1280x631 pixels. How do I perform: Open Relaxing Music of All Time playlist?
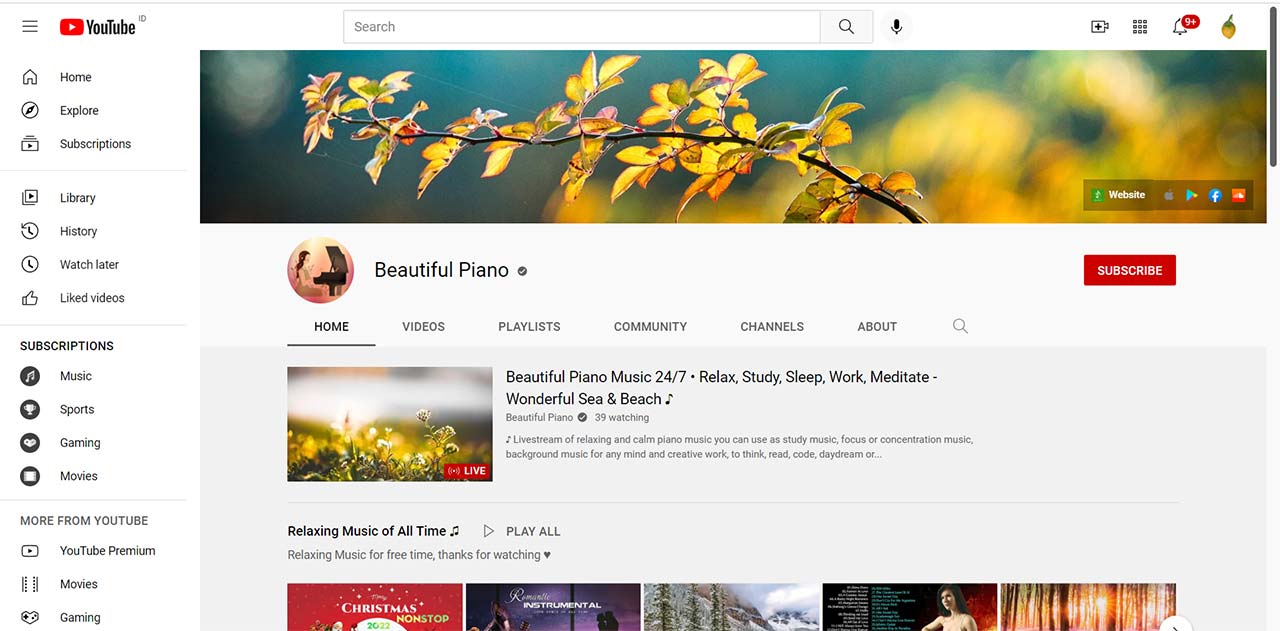[x=373, y=531]
